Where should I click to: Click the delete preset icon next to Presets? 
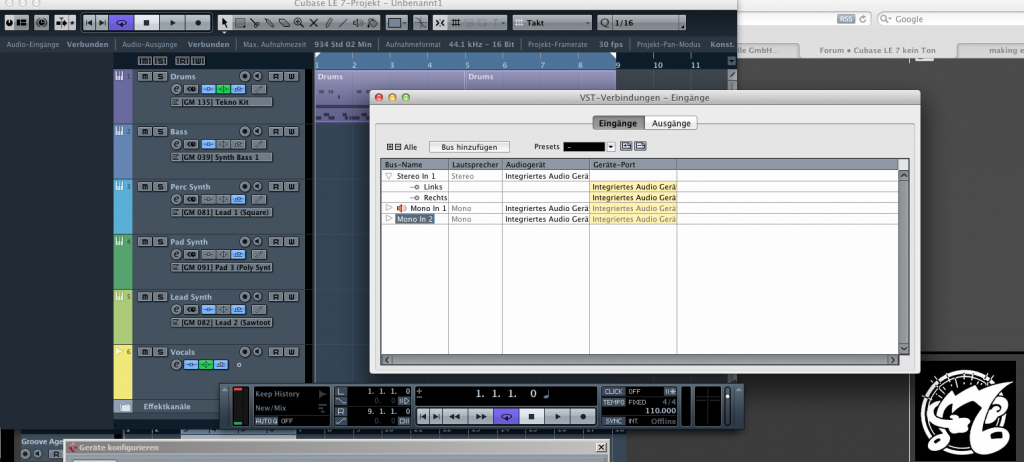click(x=640, y=146)
